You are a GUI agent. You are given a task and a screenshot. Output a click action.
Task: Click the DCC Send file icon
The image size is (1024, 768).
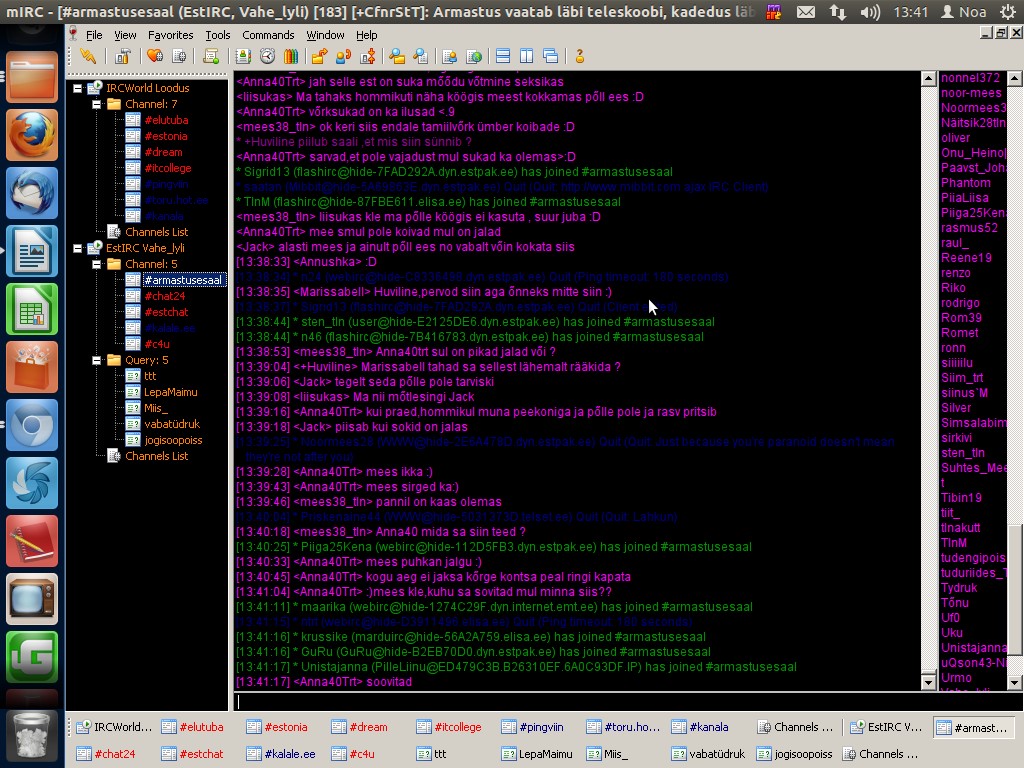(319, 57)
